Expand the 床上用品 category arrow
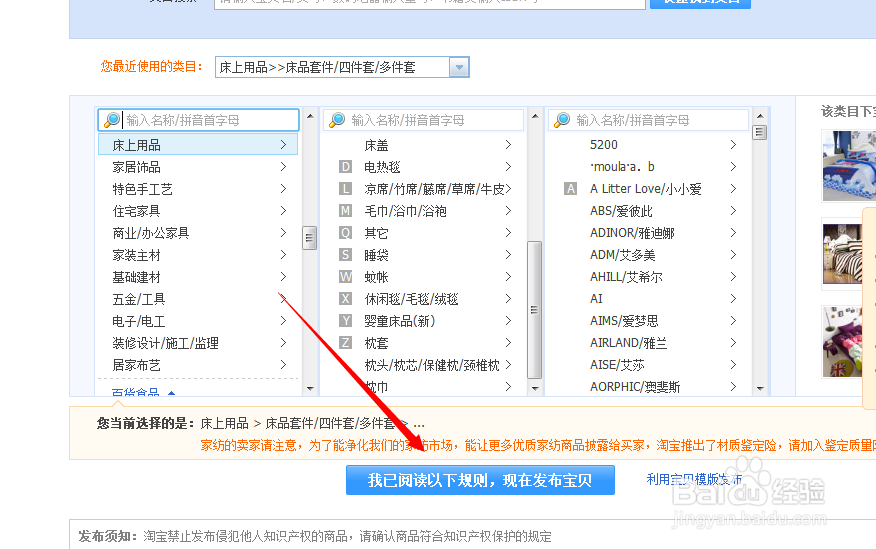Viewport: 876px width, 549px height. coord(283,145)
